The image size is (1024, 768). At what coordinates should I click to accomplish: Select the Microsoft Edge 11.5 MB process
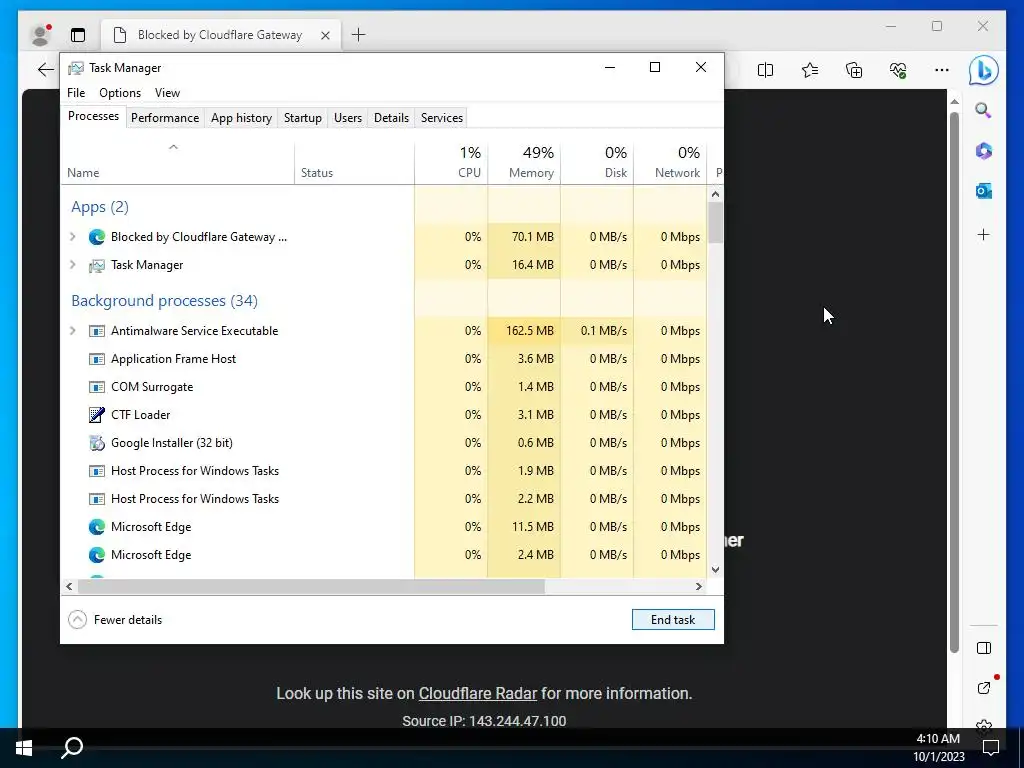tap(384, 526)
